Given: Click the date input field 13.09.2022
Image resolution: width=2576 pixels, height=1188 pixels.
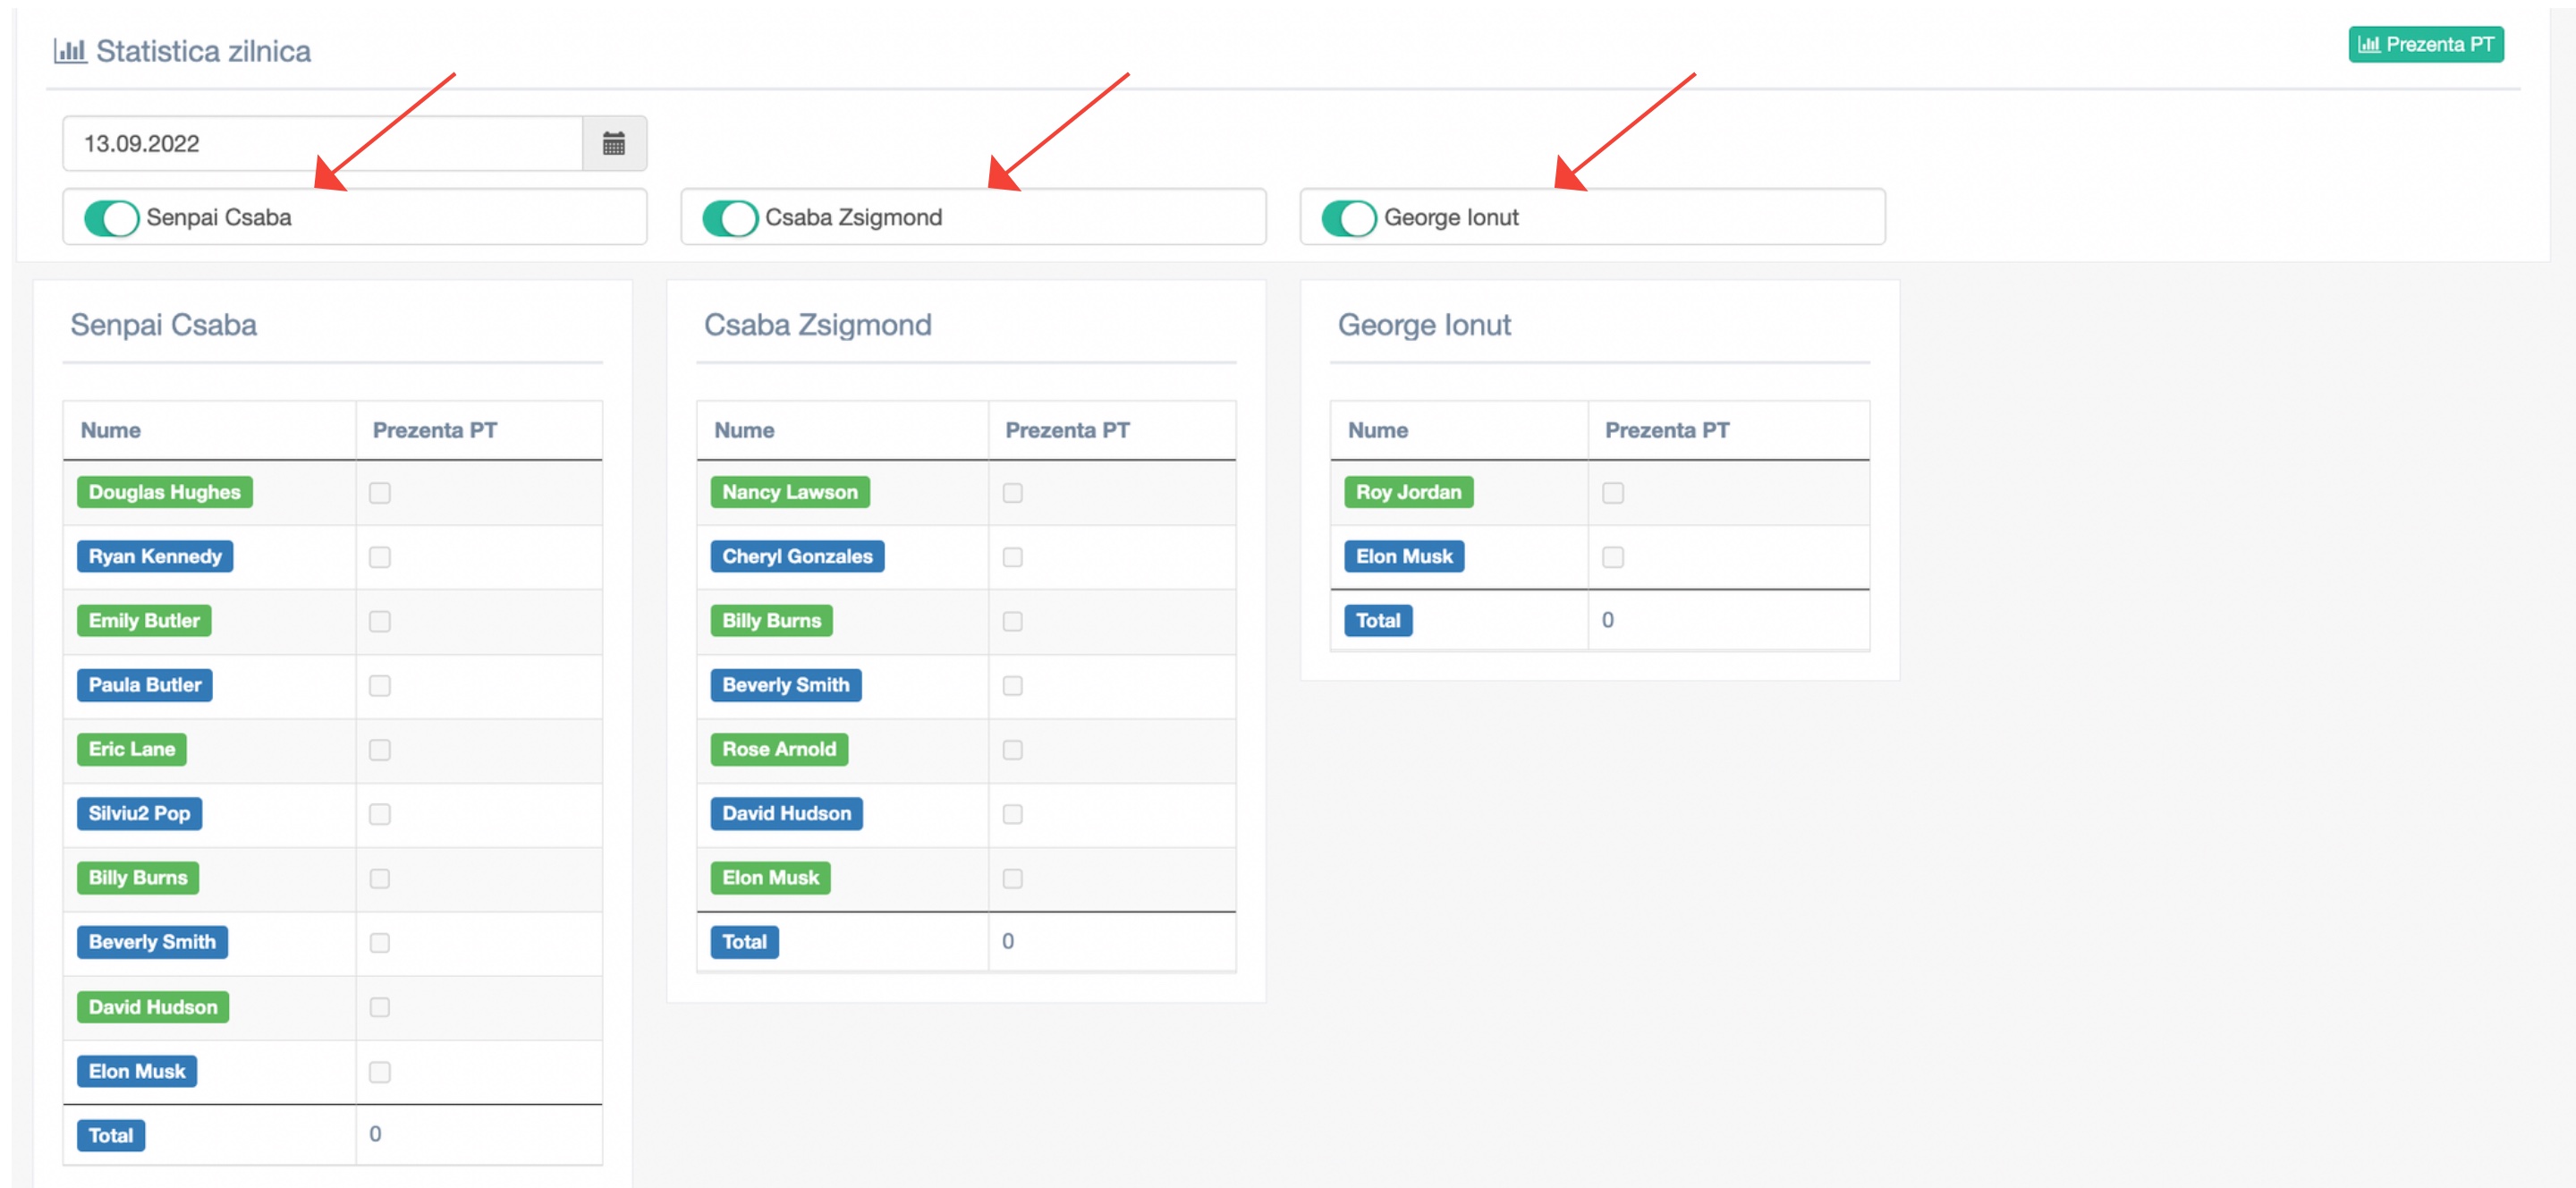Looking at the screenshot, I should [x=323, y=144].
